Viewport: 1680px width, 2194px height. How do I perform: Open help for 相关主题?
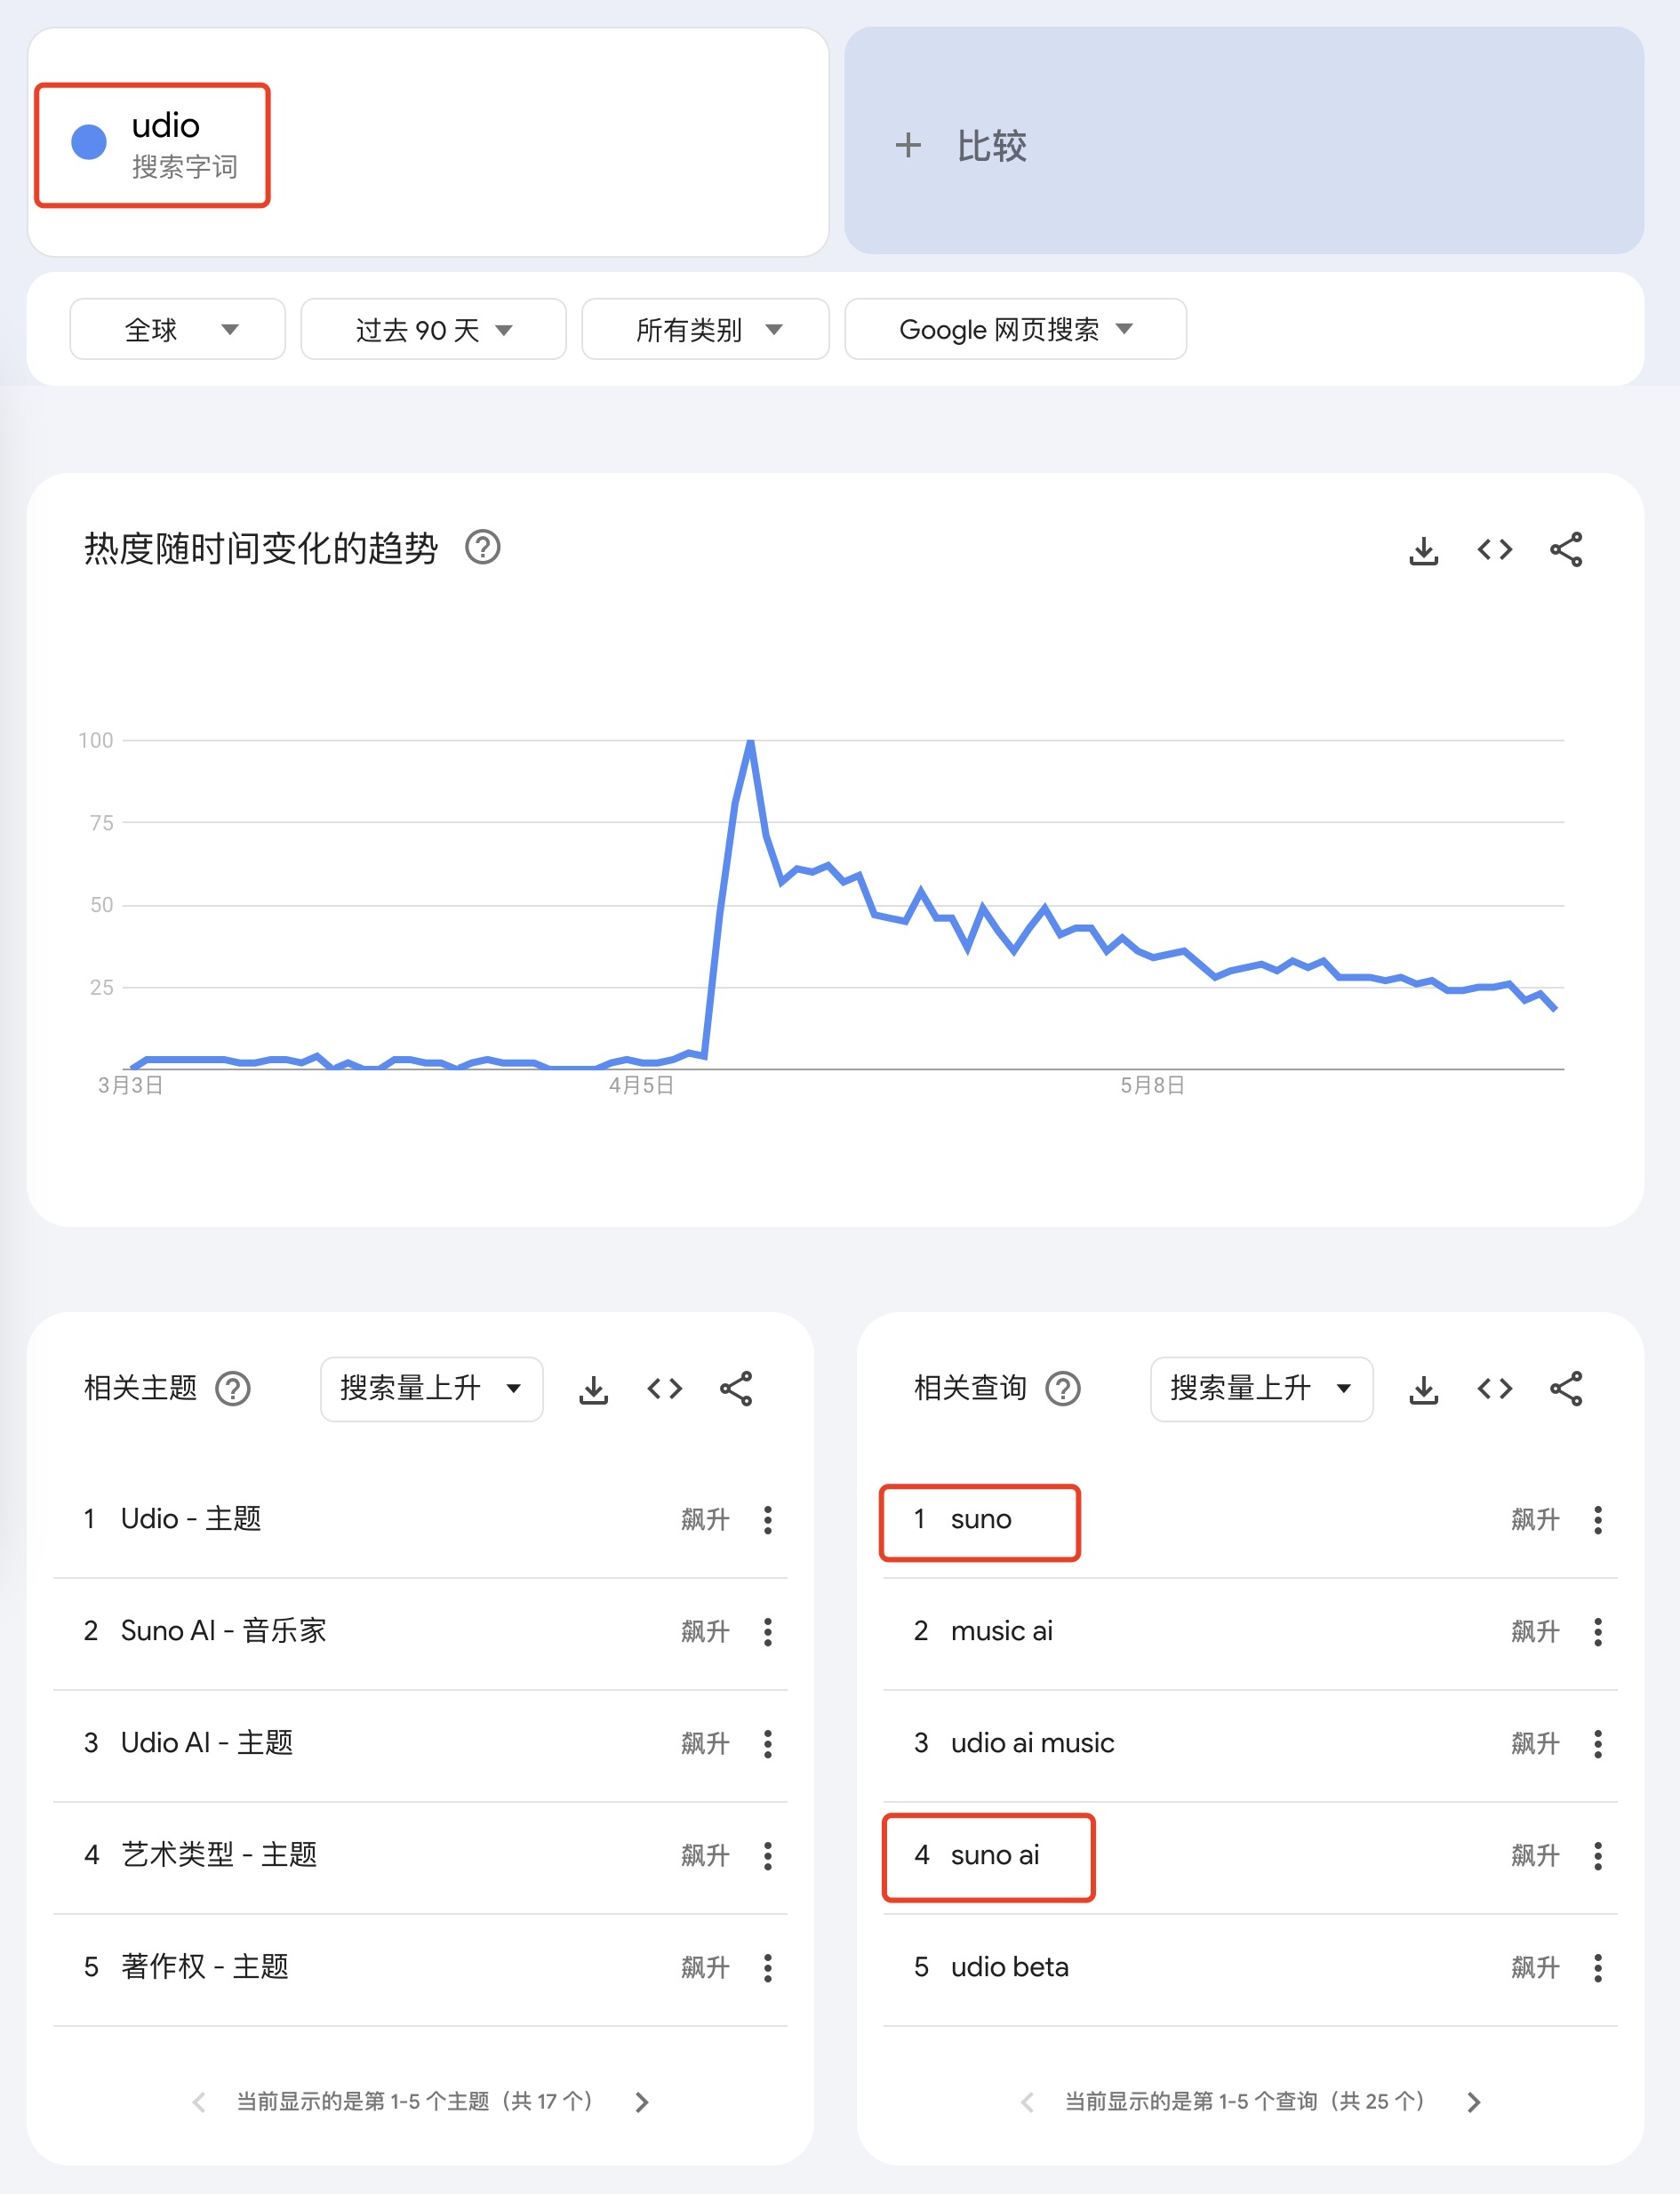pos(233,1389)
